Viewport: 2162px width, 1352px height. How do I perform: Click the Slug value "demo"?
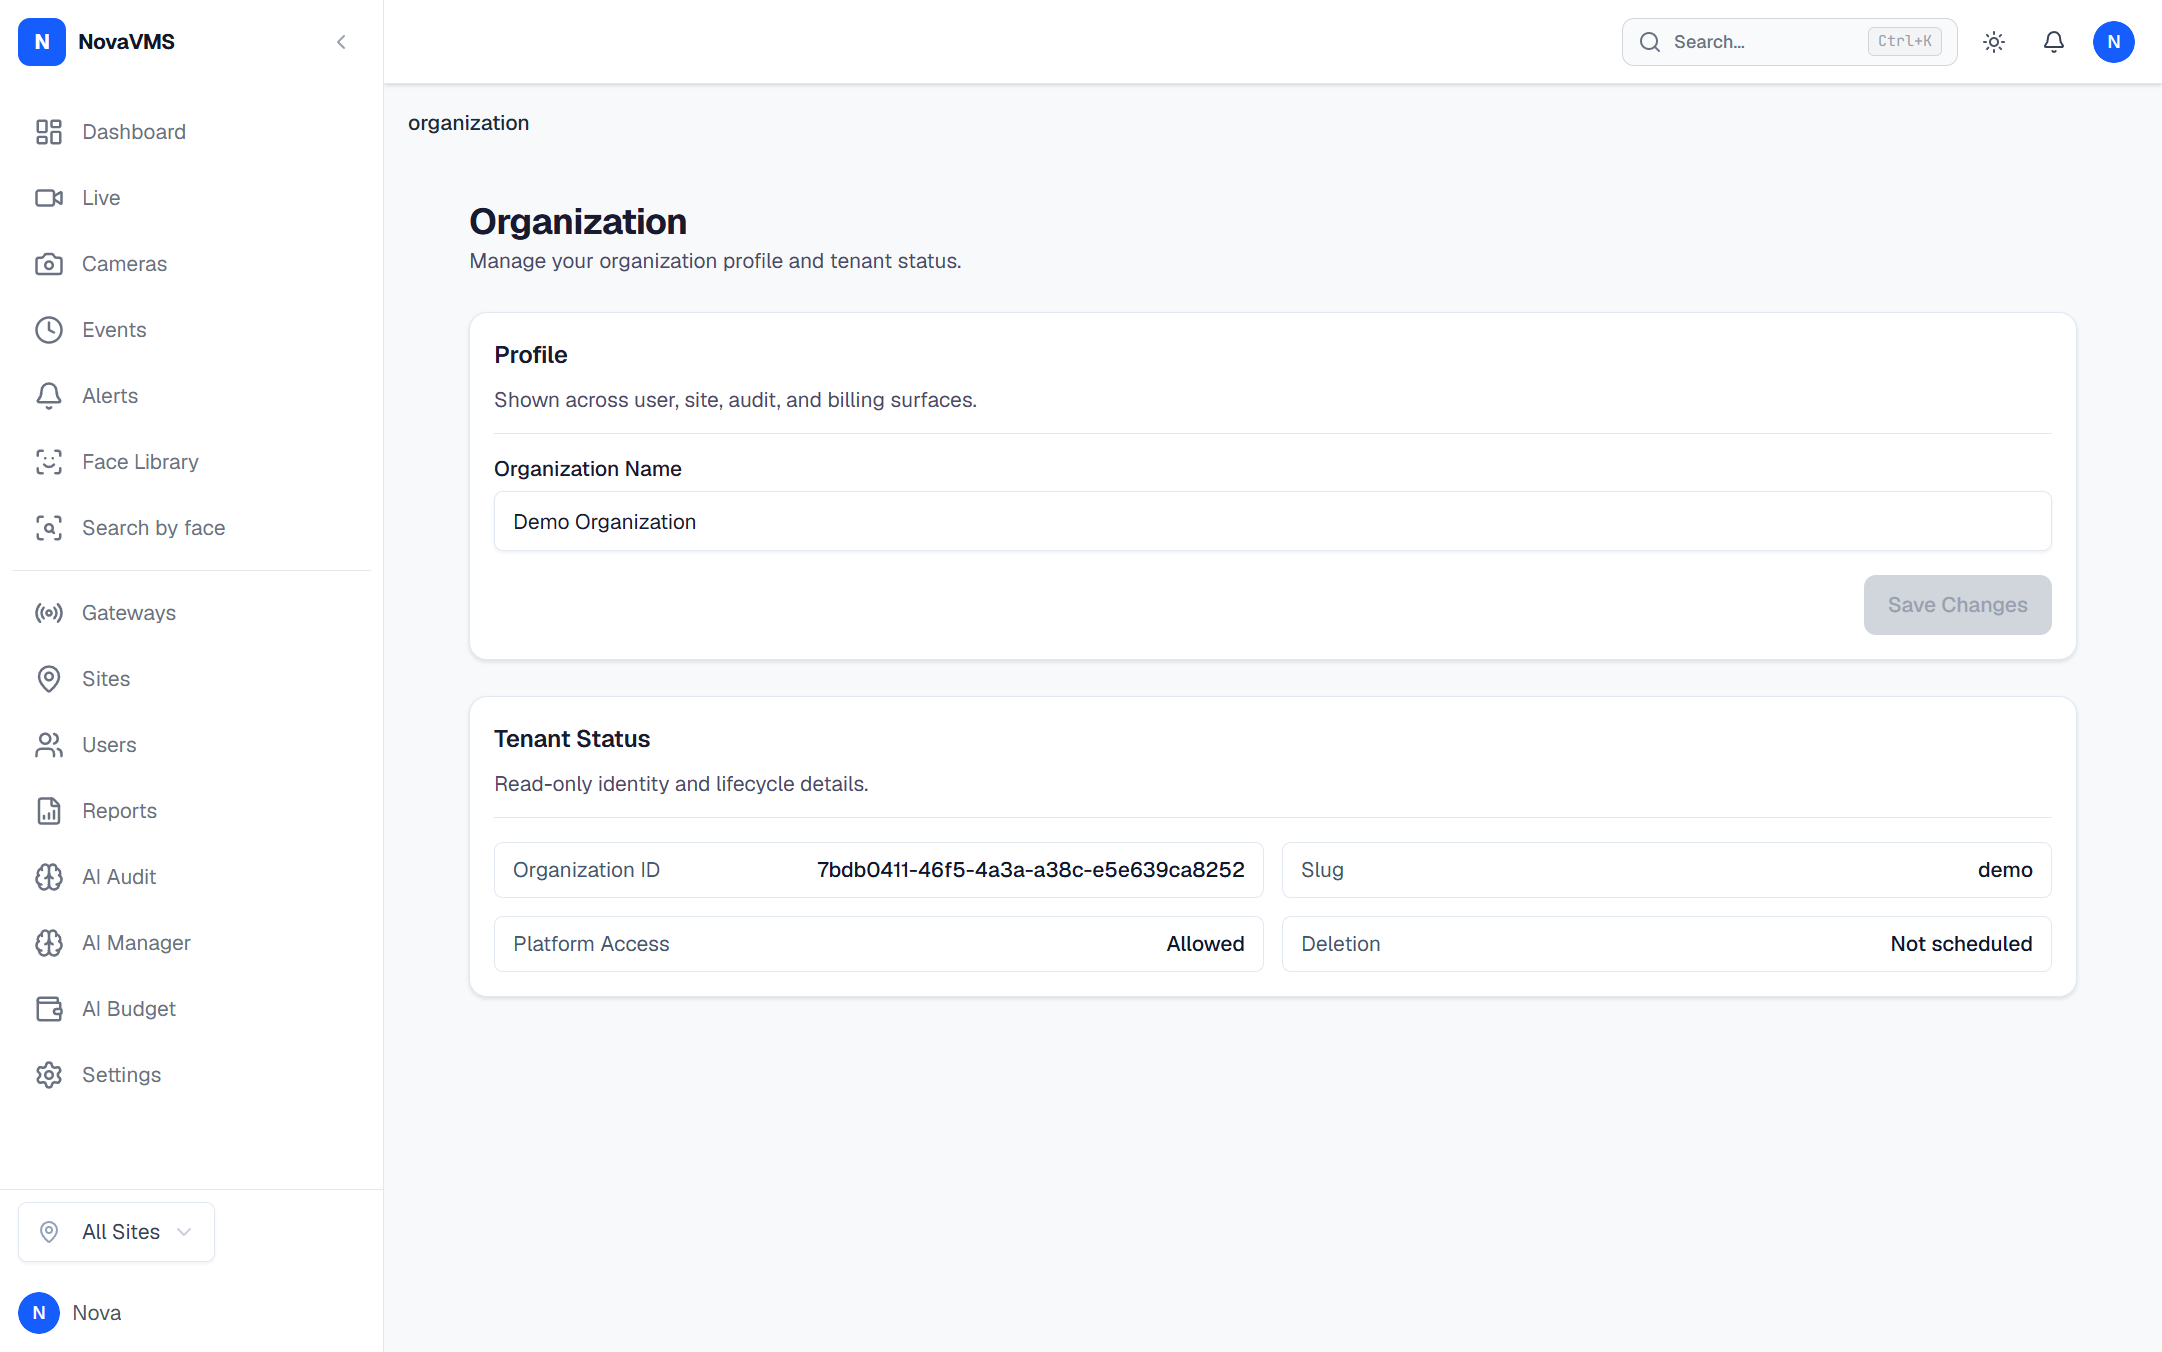pos(2005,870)
